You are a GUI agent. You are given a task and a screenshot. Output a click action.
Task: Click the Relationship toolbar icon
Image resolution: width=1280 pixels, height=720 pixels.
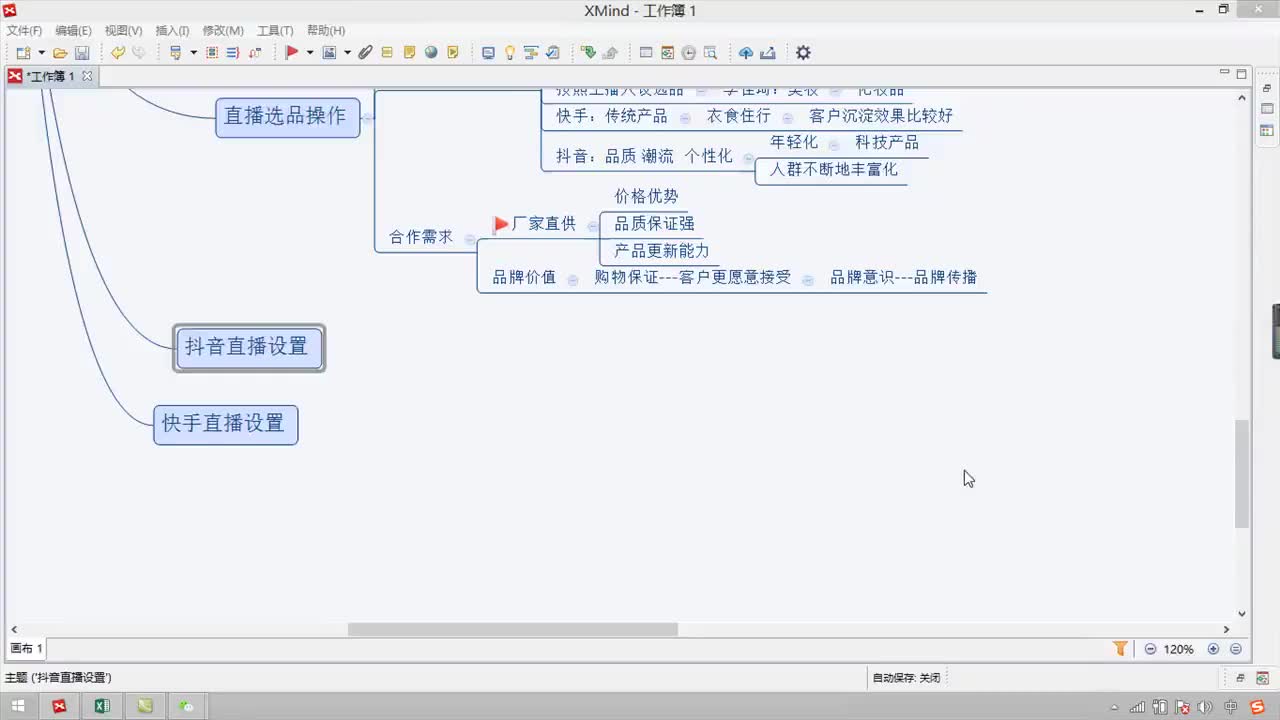255,53
